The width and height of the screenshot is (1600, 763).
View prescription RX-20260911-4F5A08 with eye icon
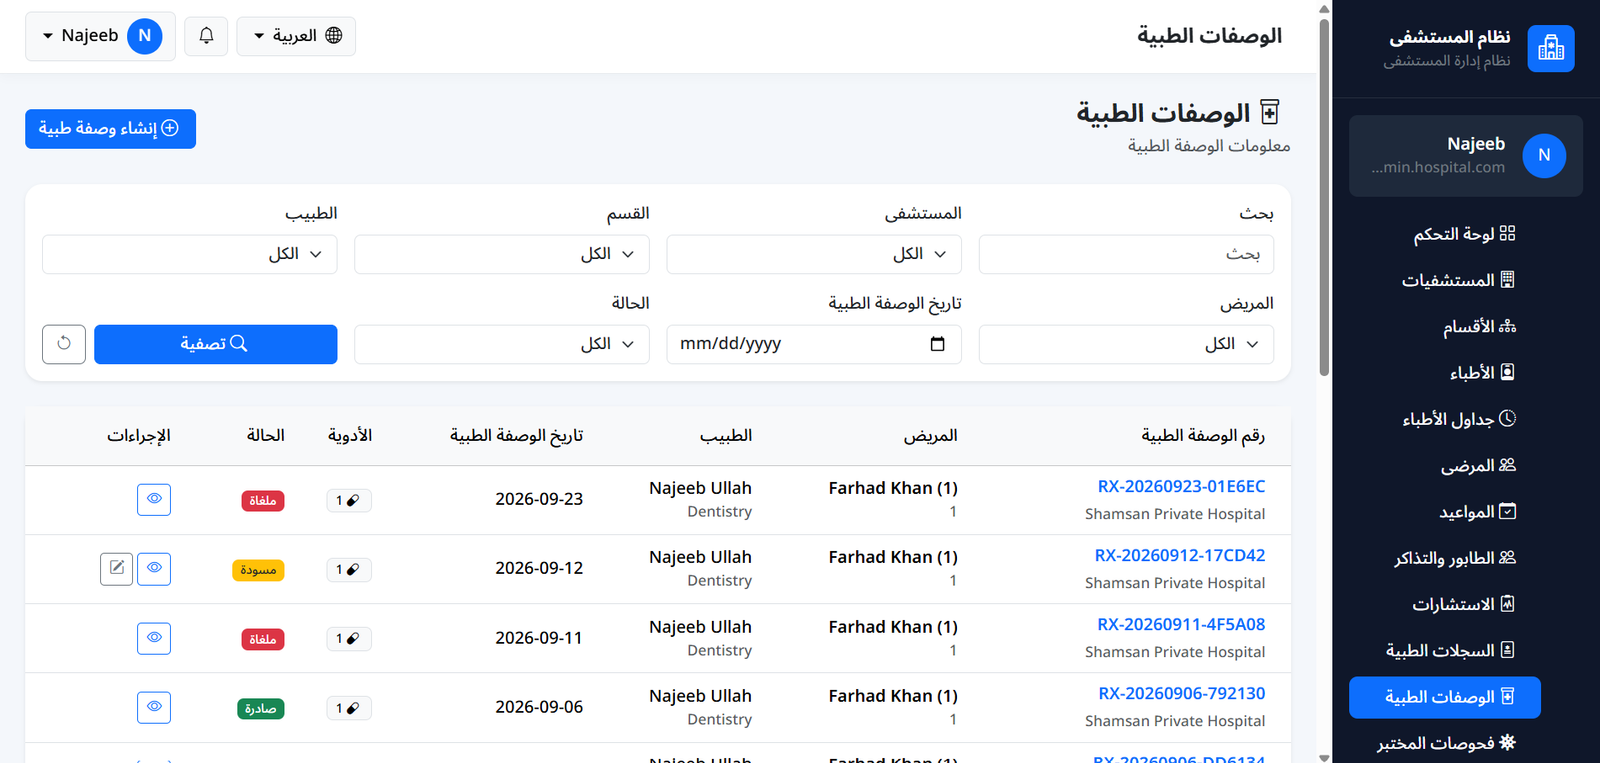pyautogui.click(x=154, y=638)
